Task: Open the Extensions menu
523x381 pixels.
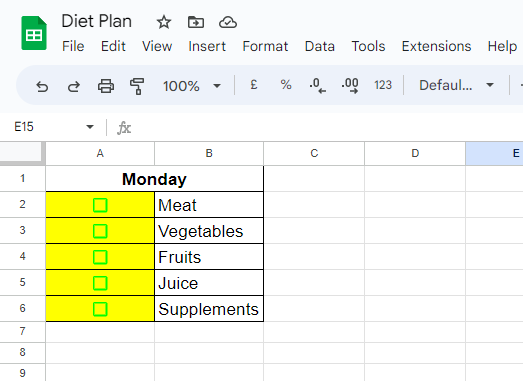Action: 436,46
